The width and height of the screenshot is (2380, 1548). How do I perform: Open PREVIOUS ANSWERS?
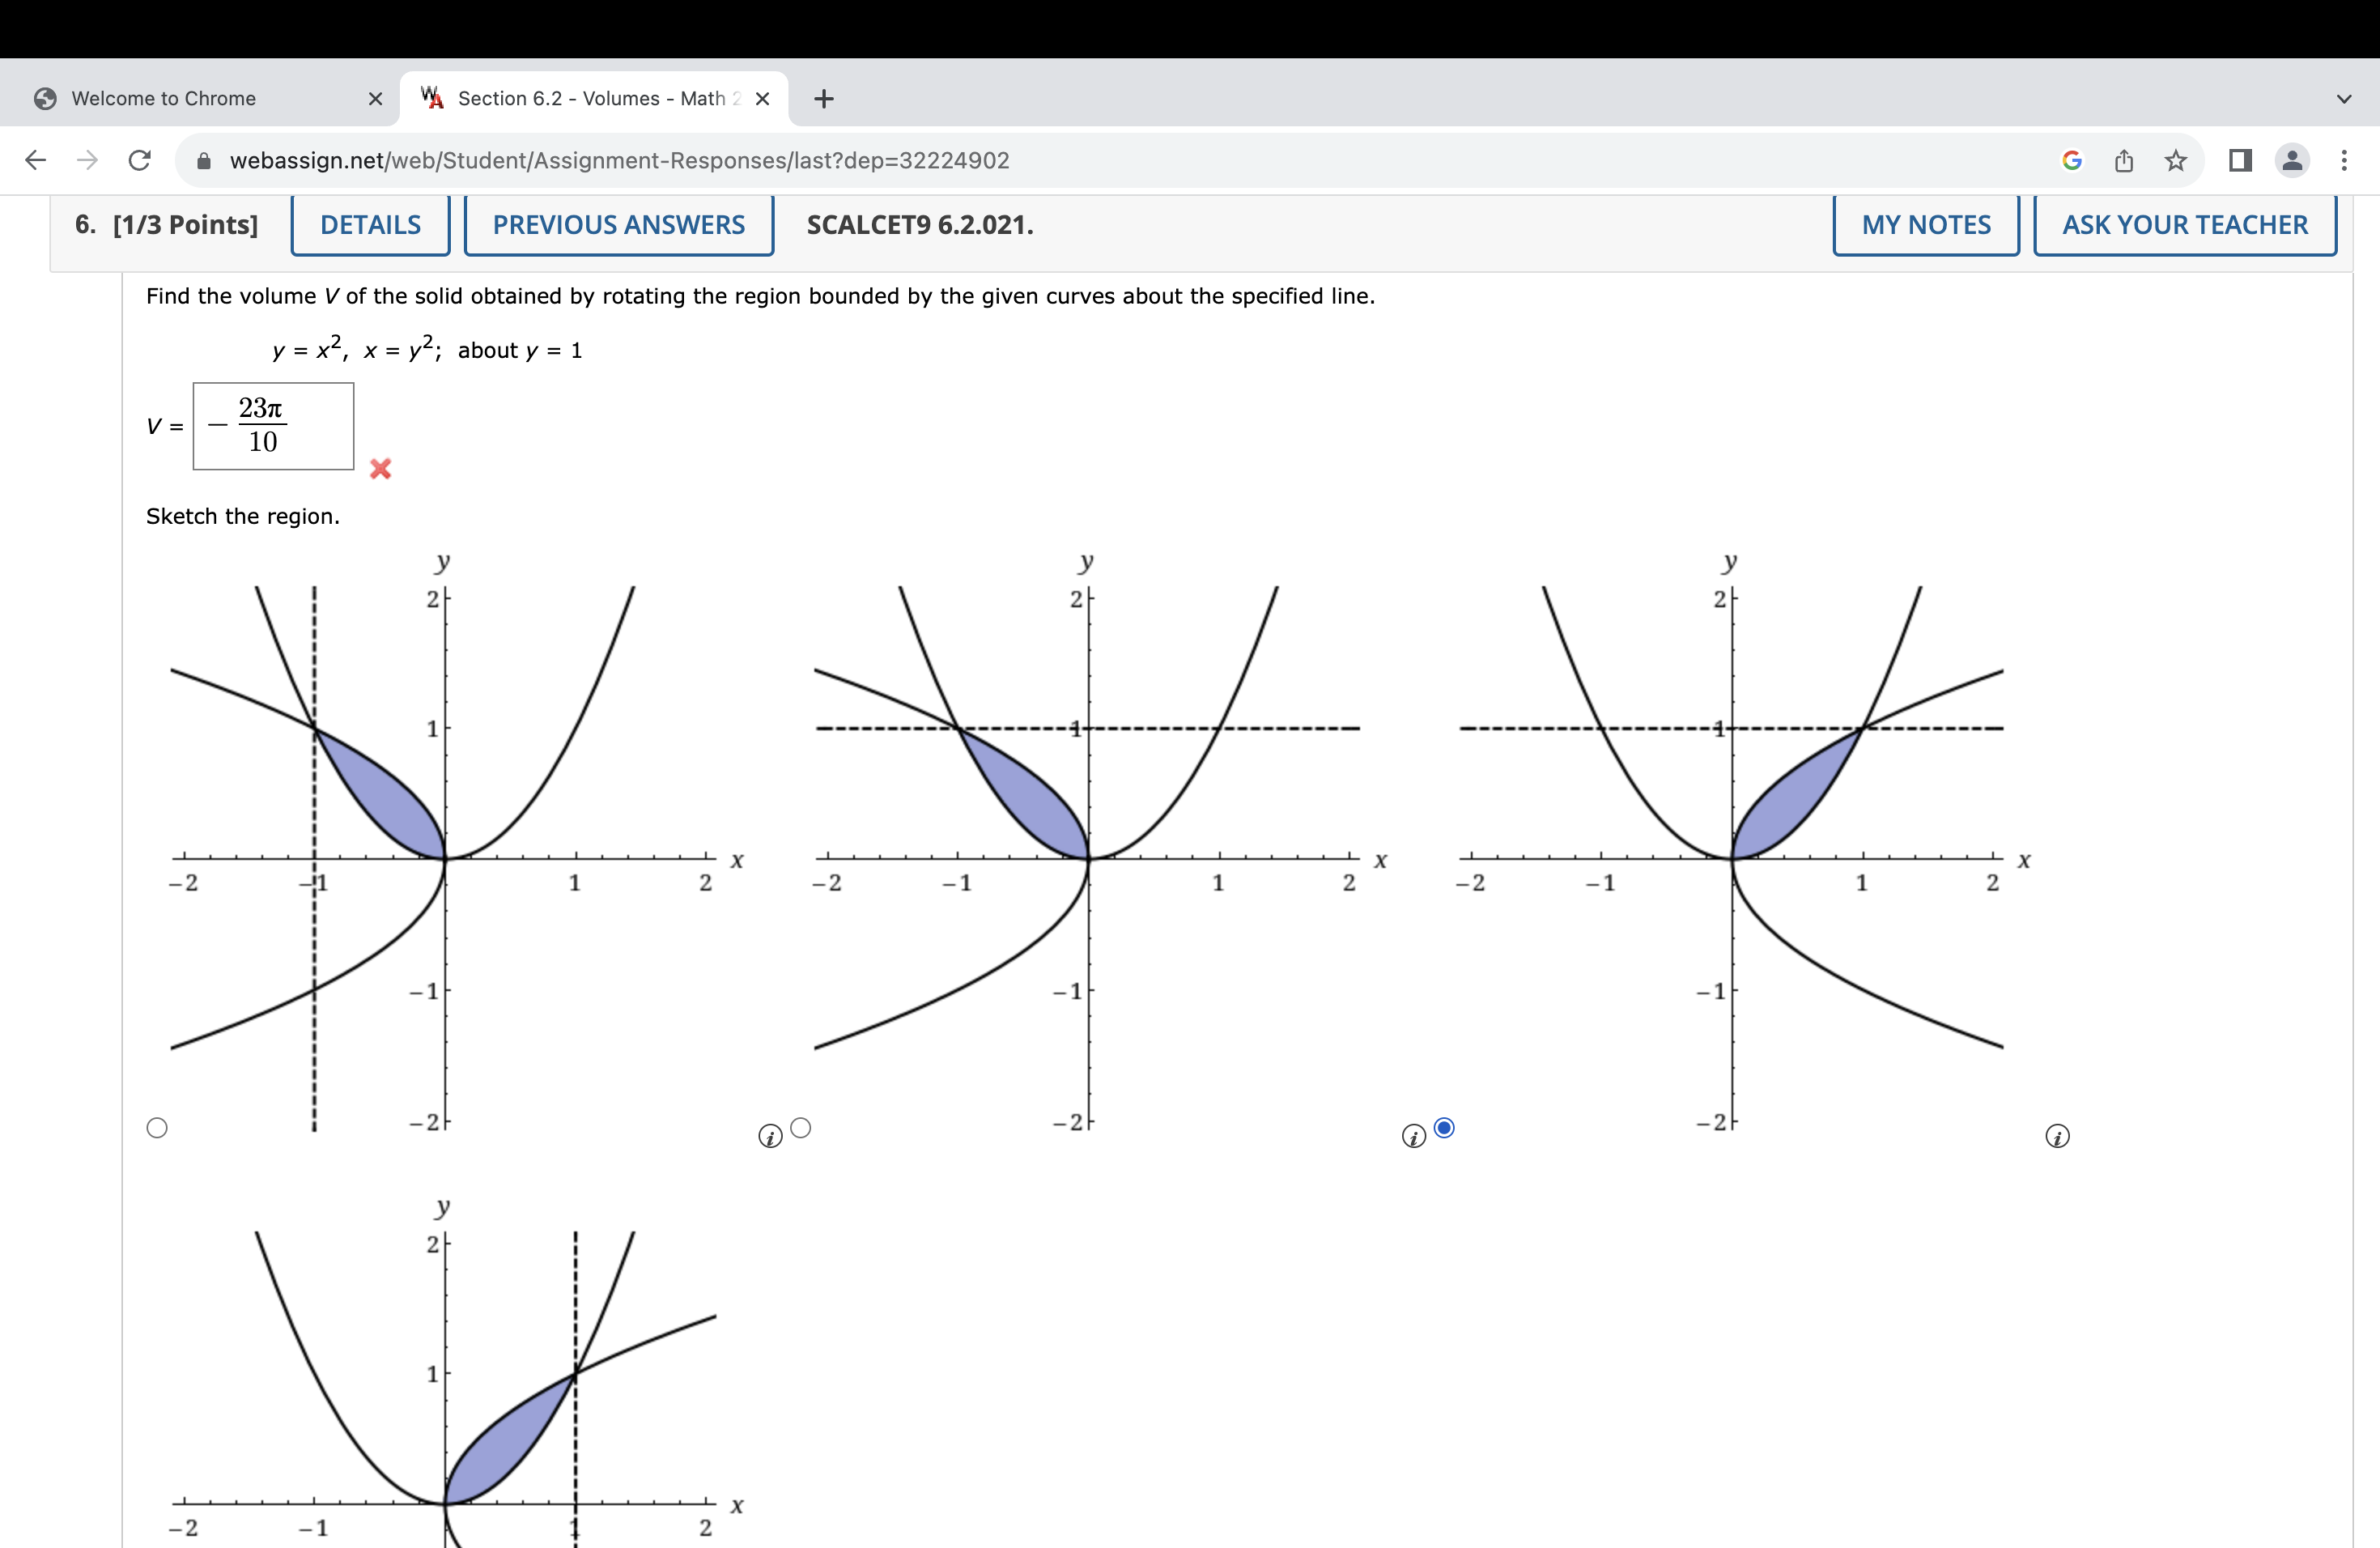coord(618,225)
